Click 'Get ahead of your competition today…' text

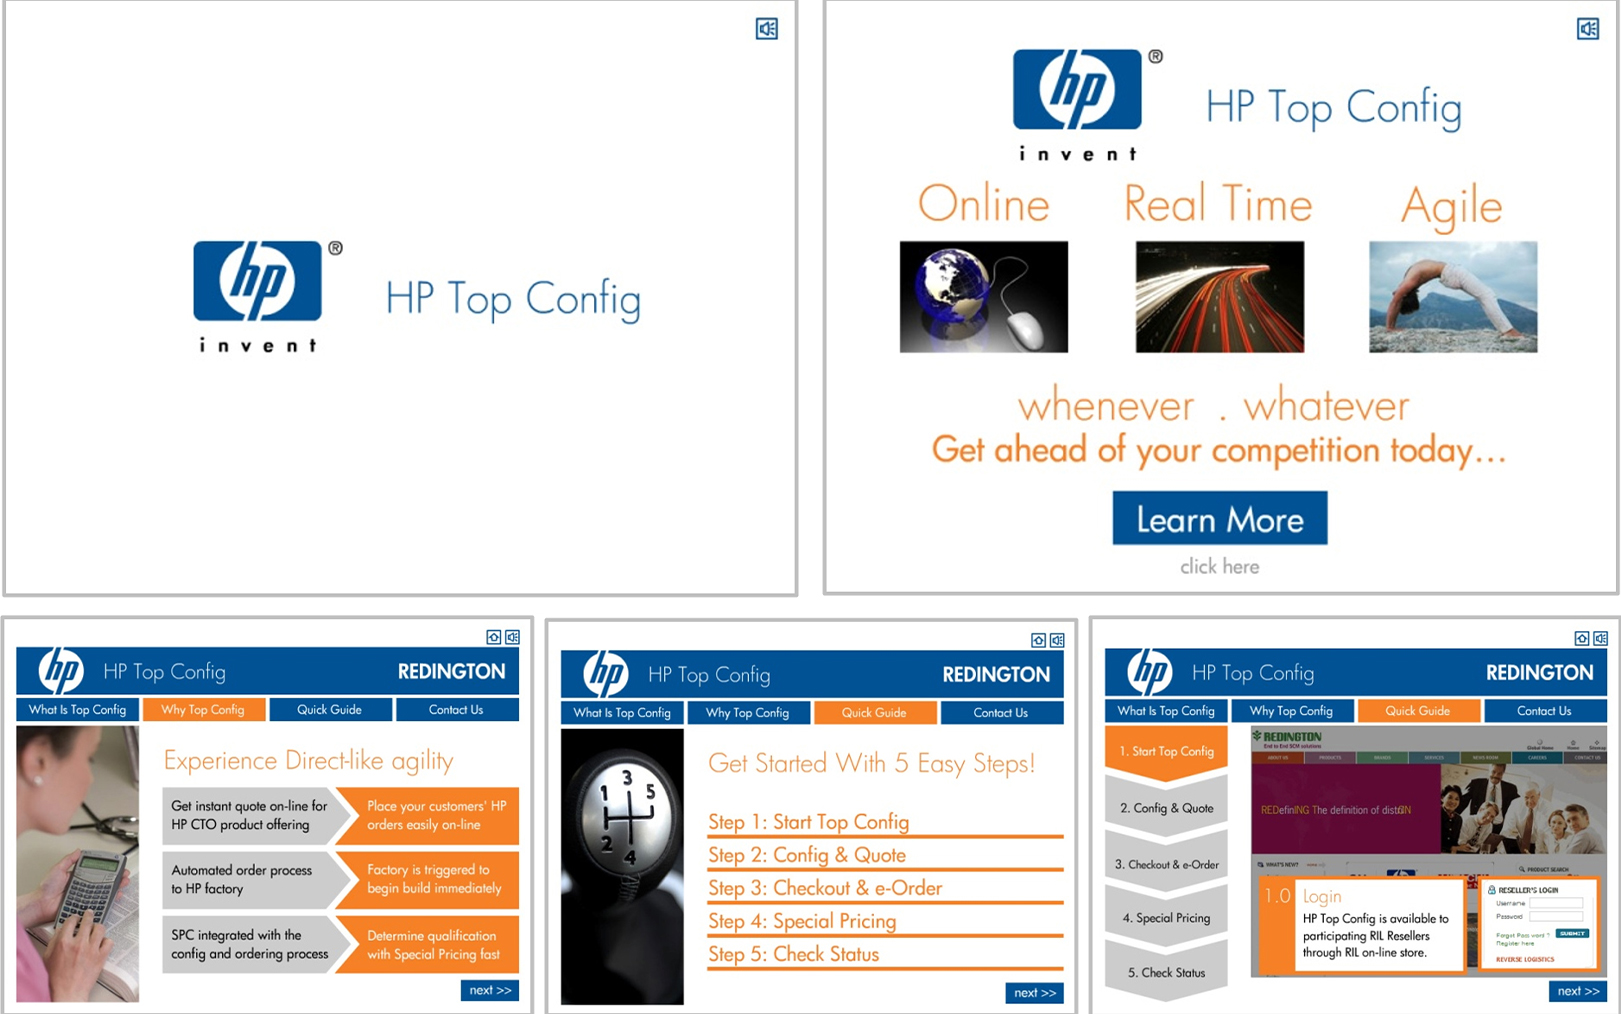[x=1219, y=450]
